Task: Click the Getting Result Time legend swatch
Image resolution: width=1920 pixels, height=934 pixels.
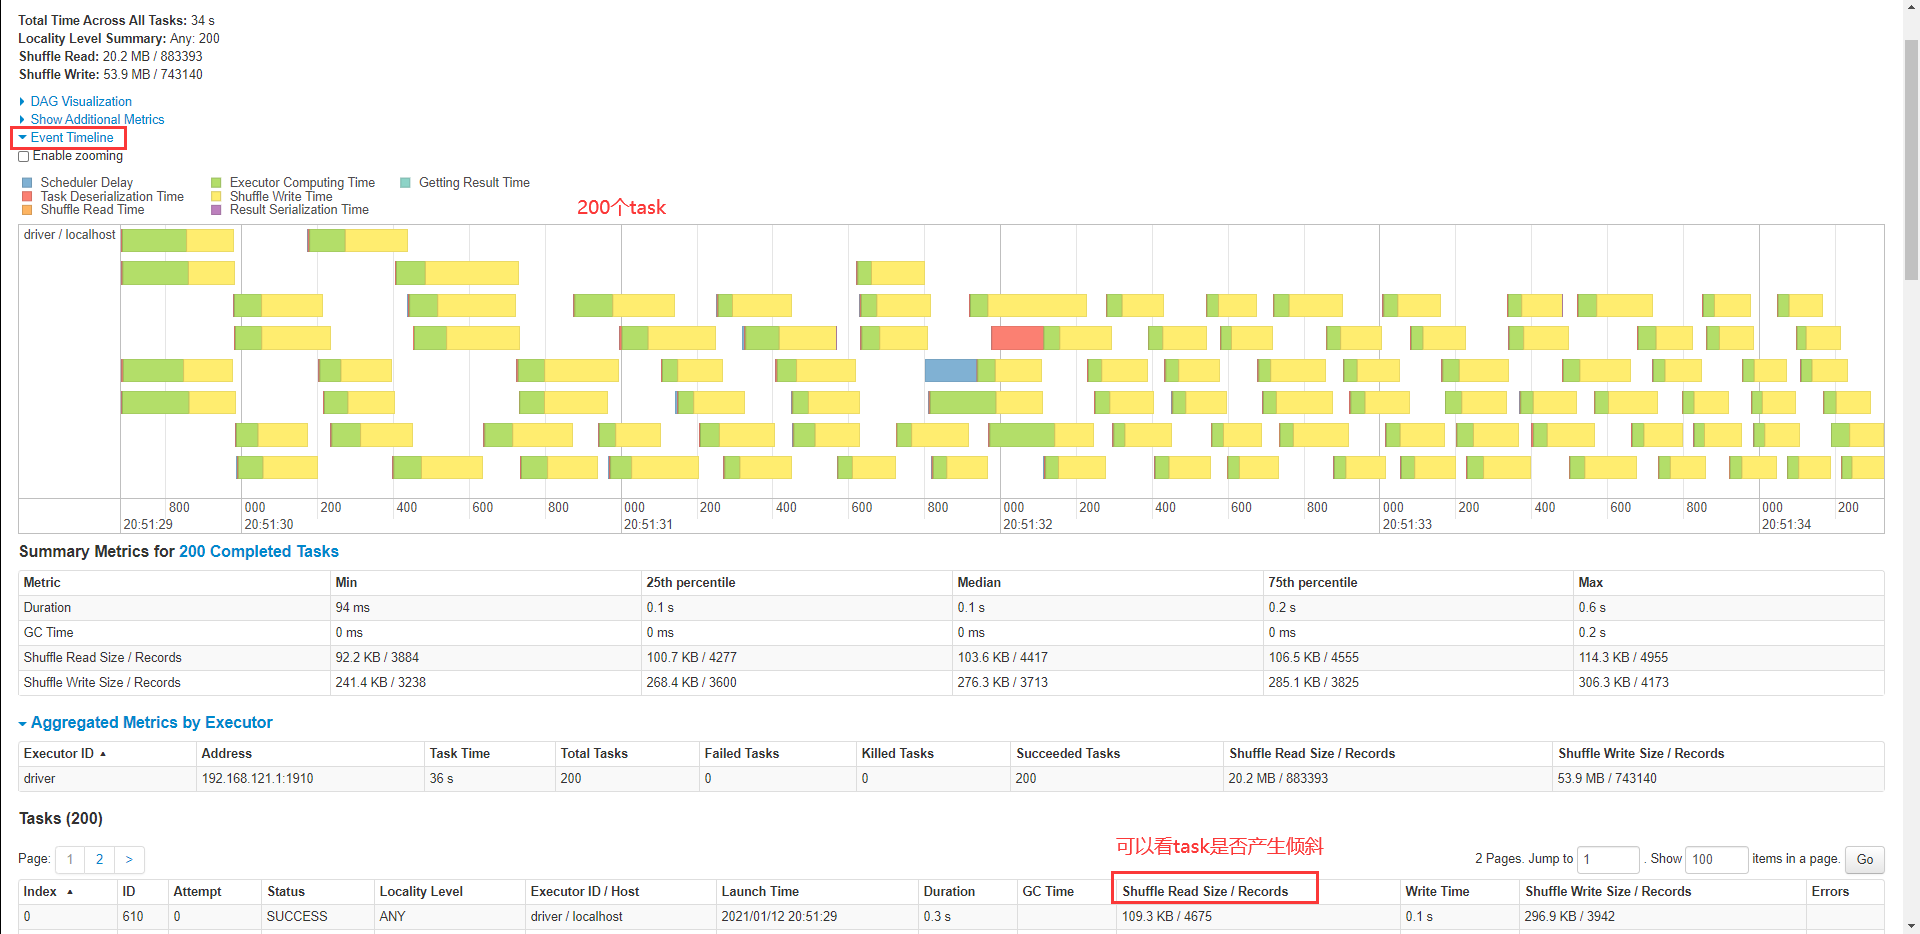Action: 405,183
